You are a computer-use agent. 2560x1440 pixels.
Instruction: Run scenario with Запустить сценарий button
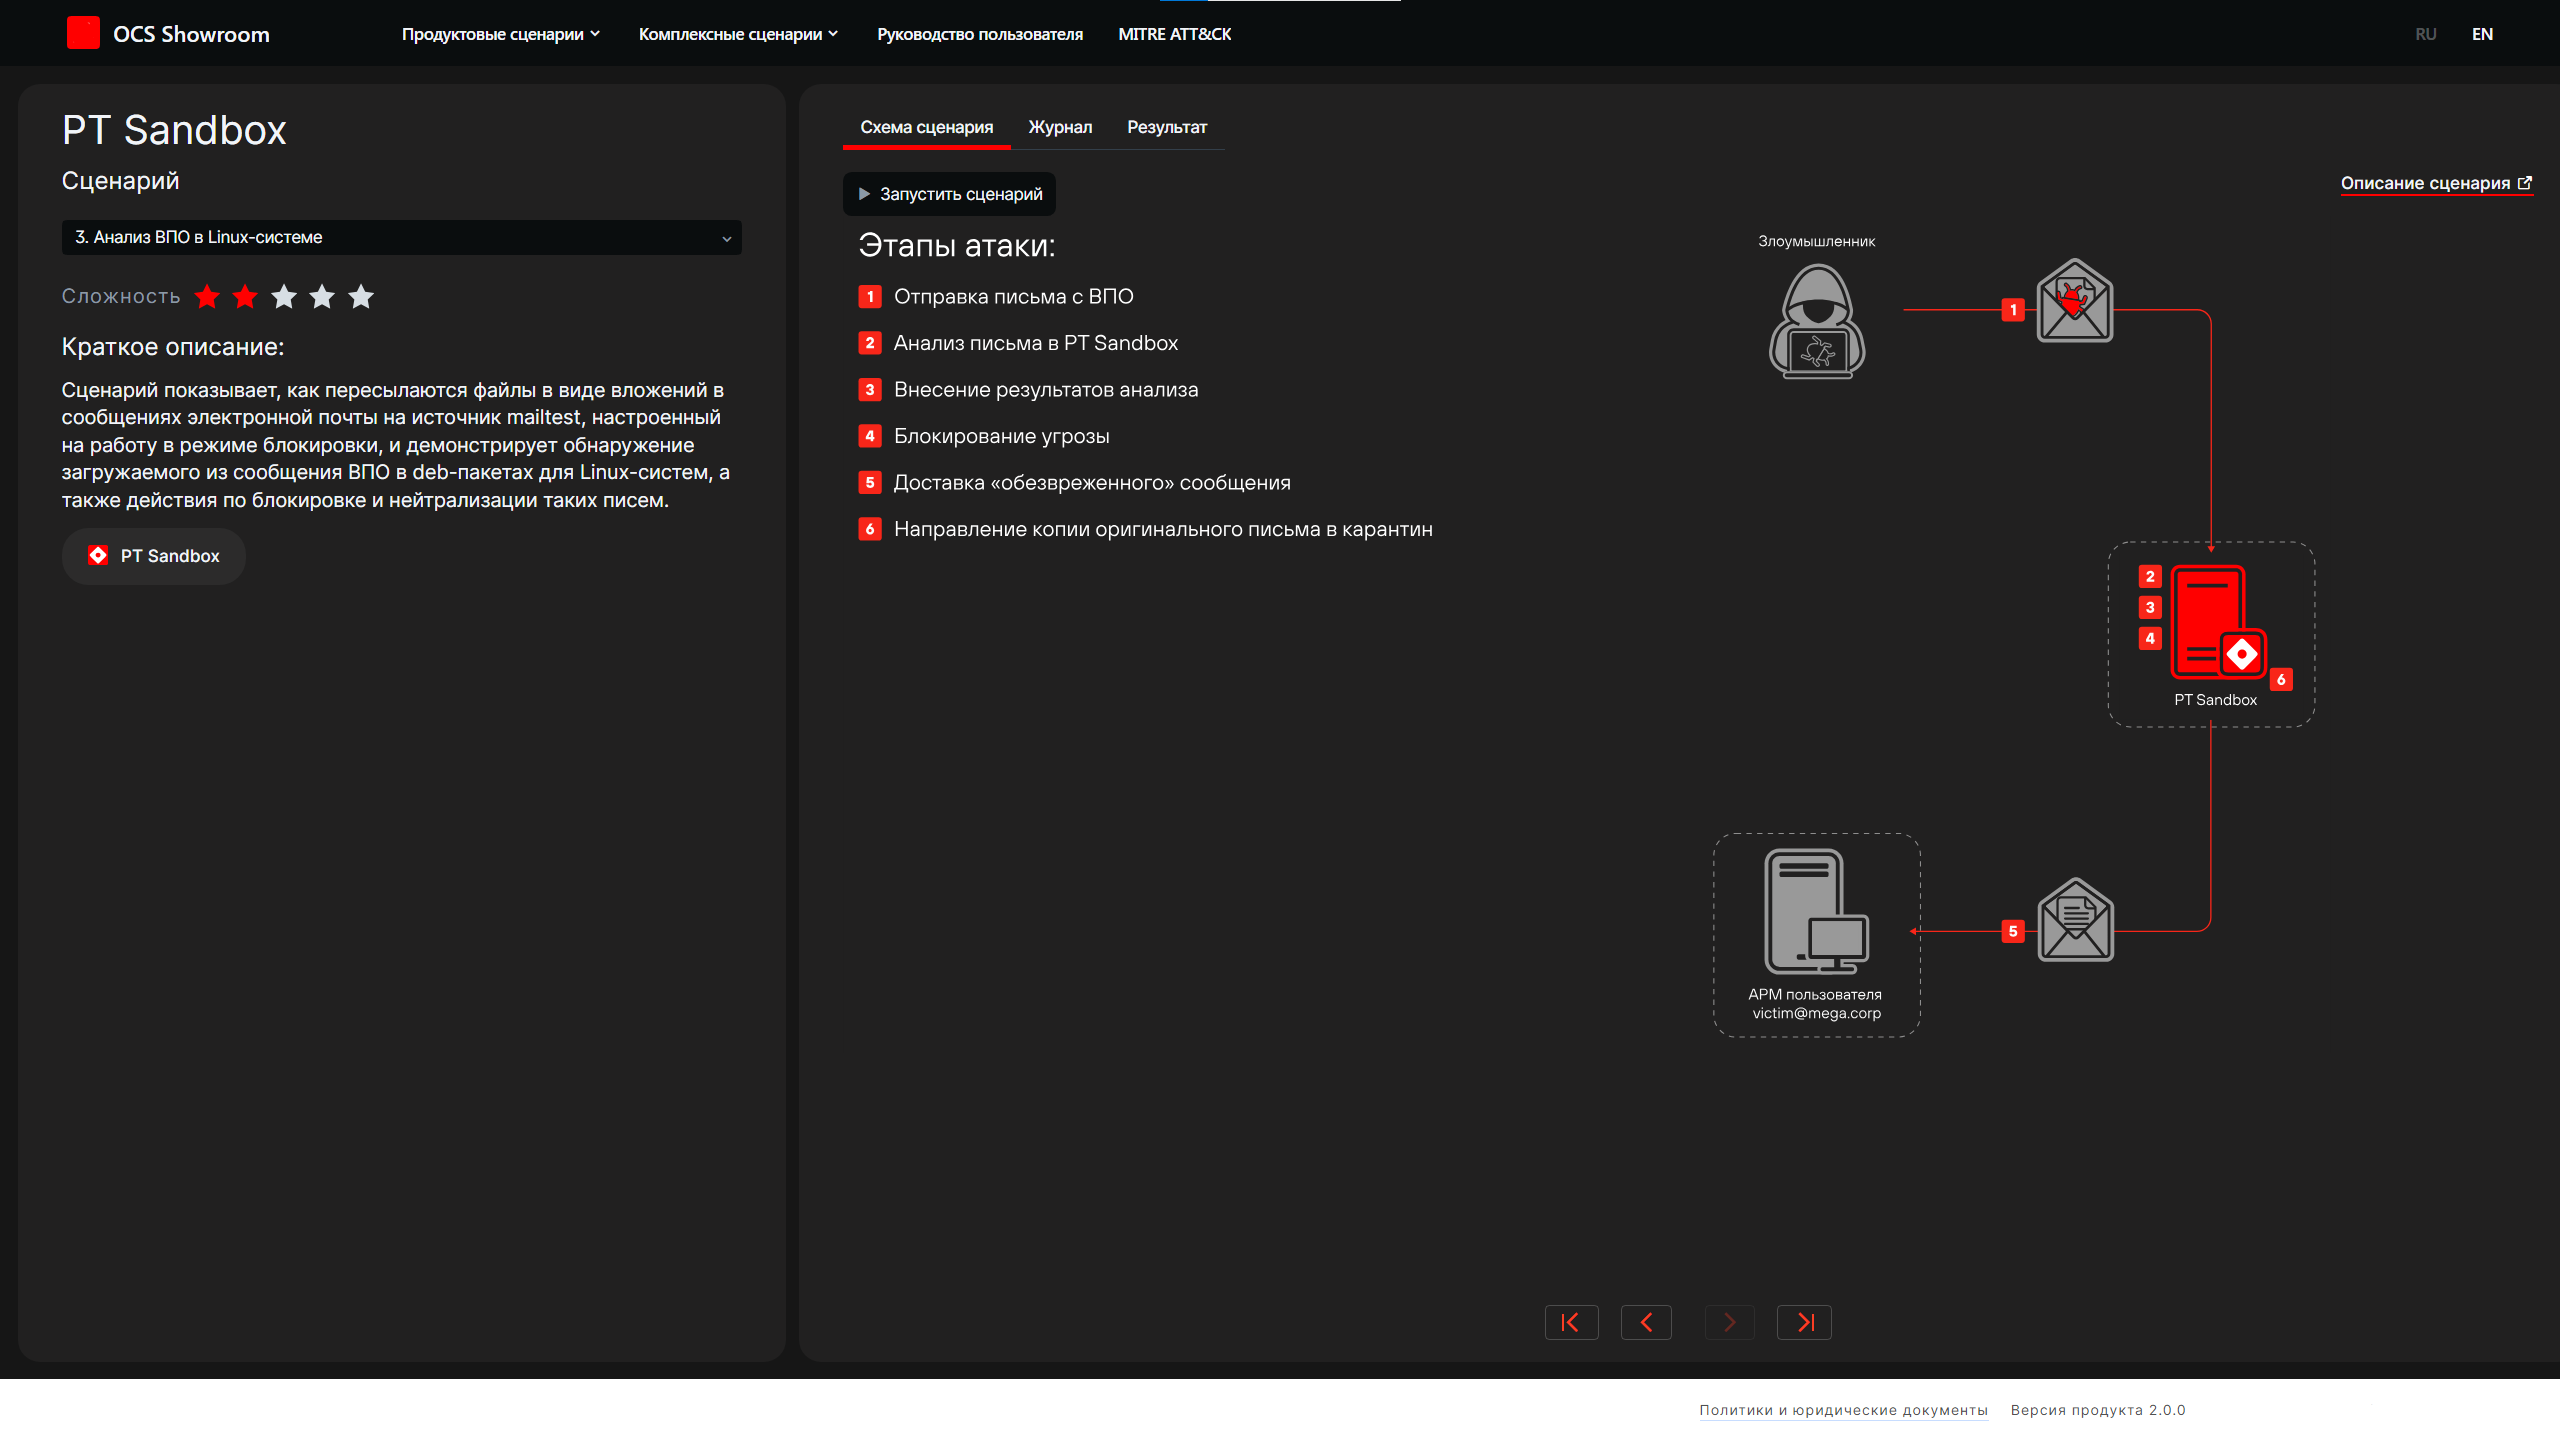point(949,194)
